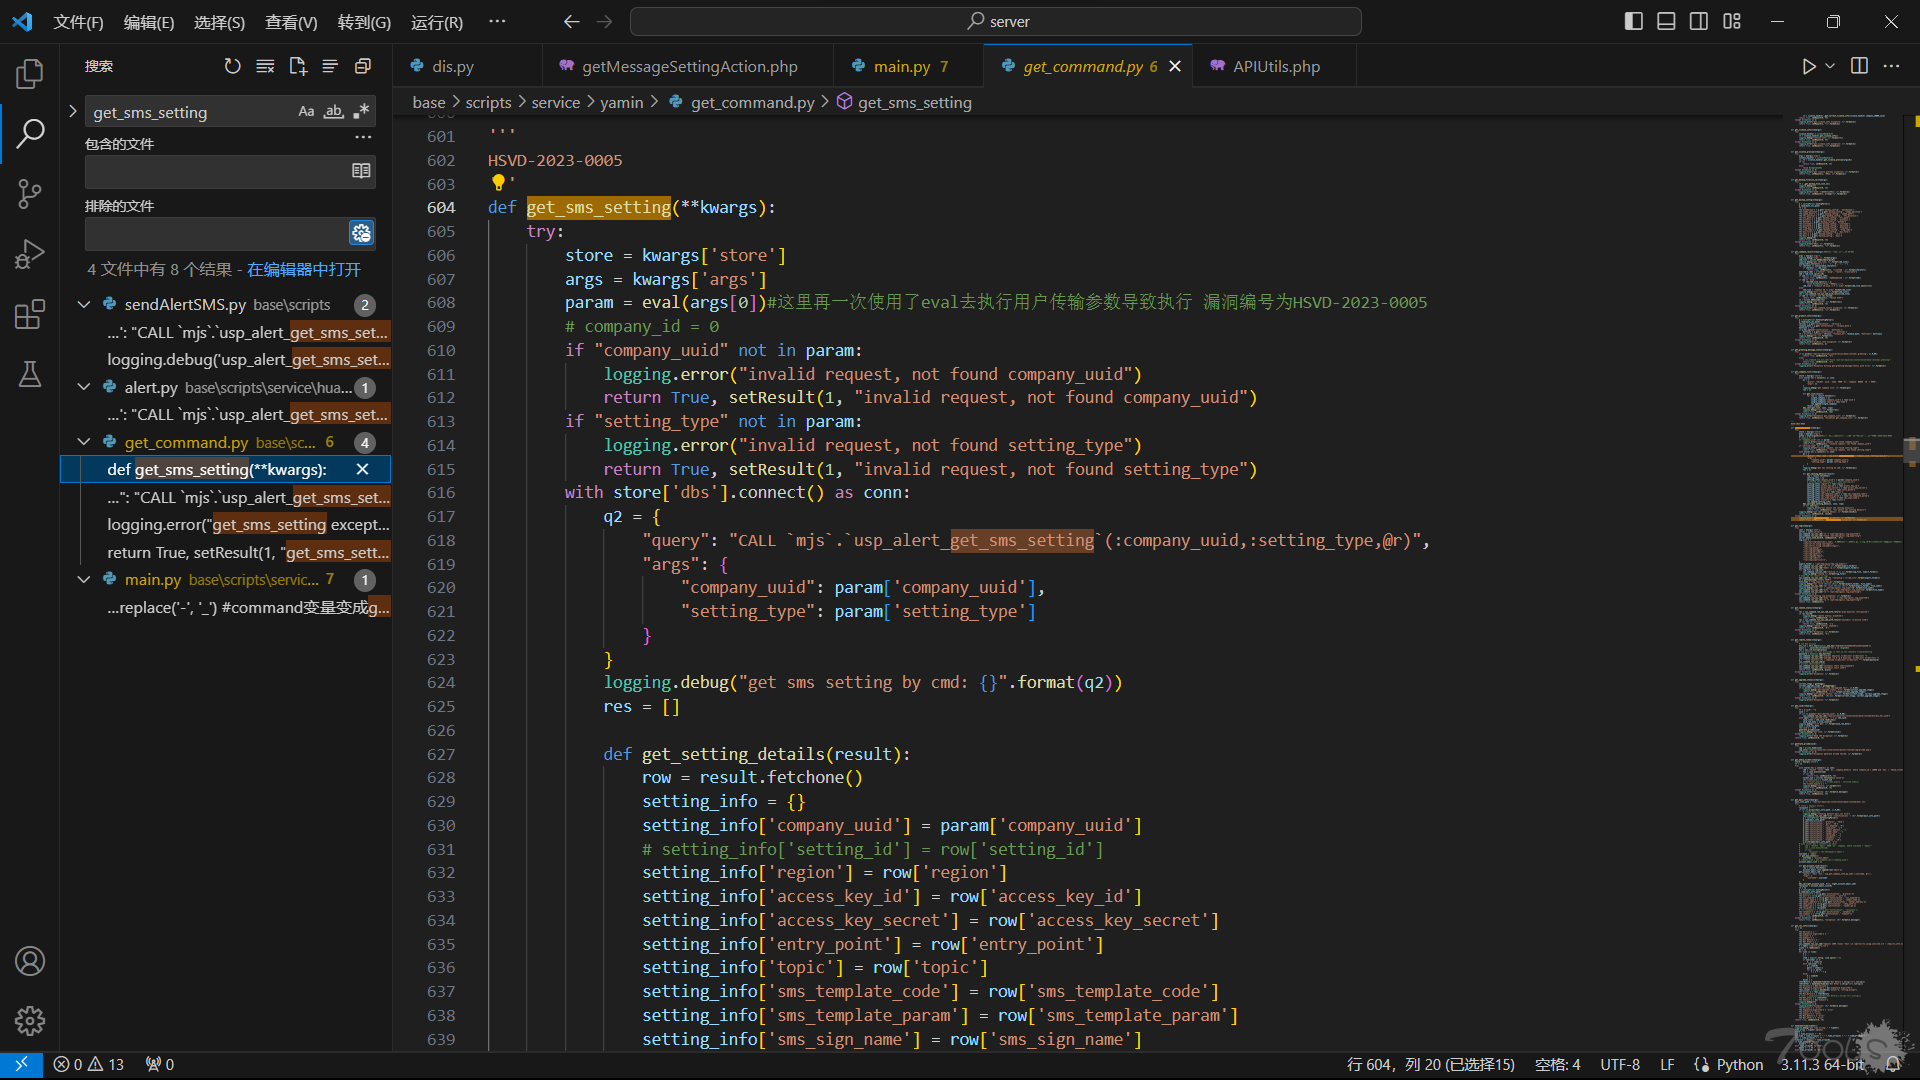Open the Run and Debug view

(x=30, y=254)
